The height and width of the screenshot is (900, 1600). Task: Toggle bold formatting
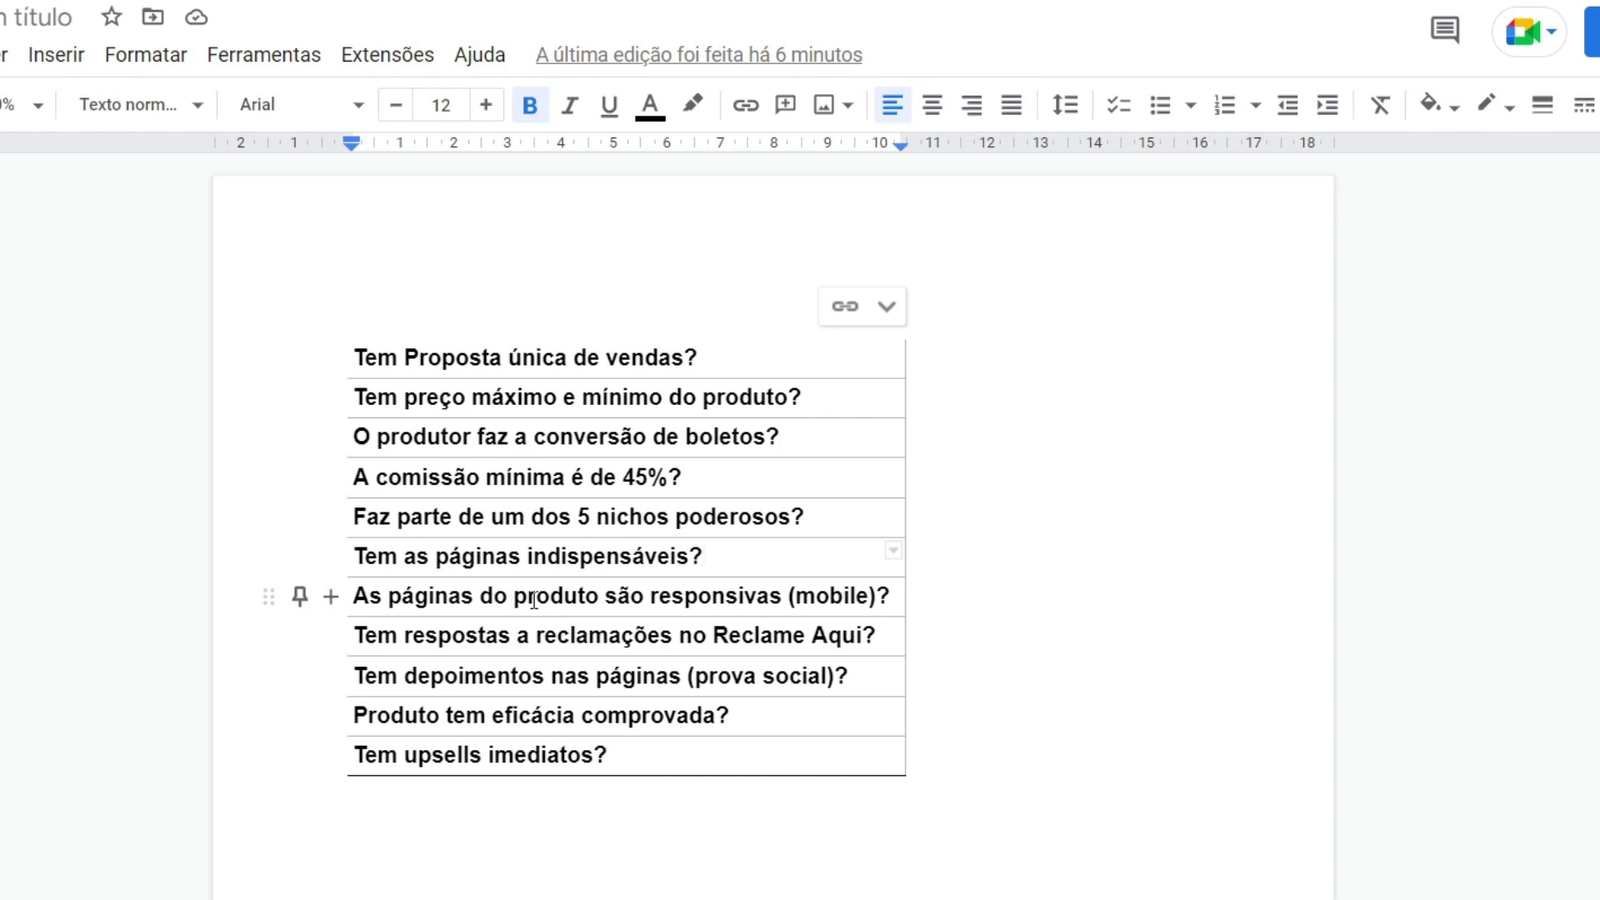[530, 105]
